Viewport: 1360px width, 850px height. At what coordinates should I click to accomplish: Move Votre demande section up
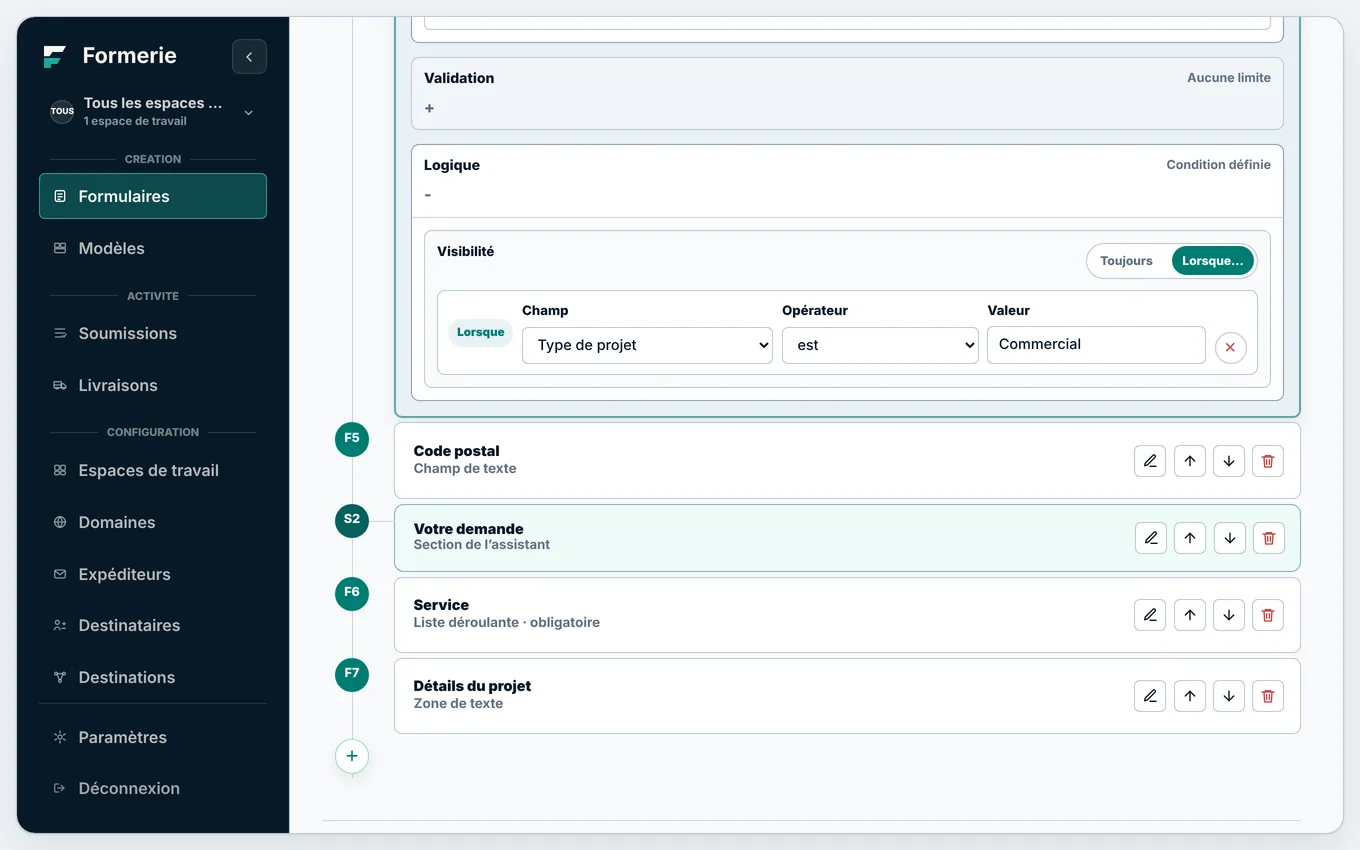(x=1190, y=538)
